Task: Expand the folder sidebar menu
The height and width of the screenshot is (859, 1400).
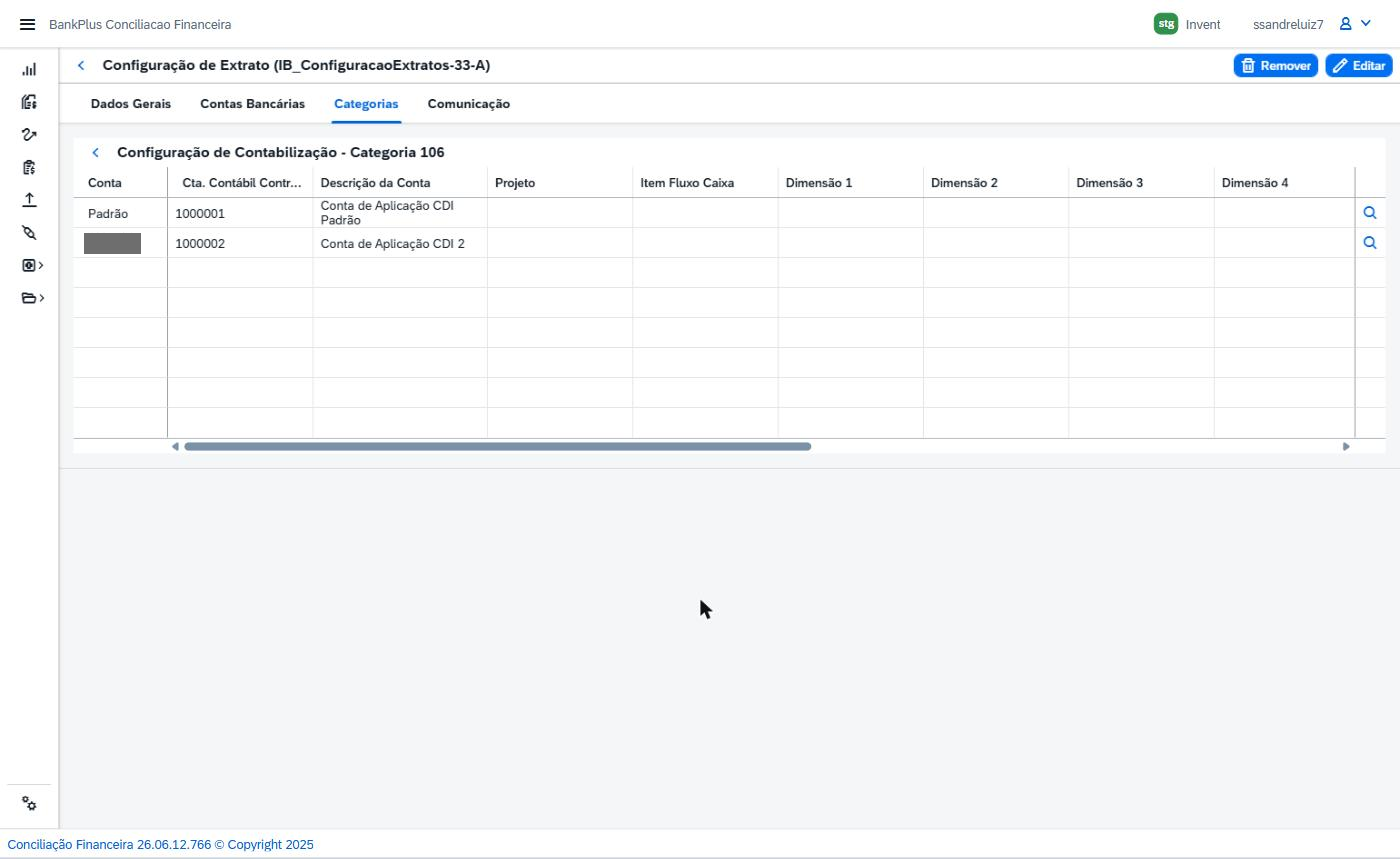Action: [x=32, y=298]
